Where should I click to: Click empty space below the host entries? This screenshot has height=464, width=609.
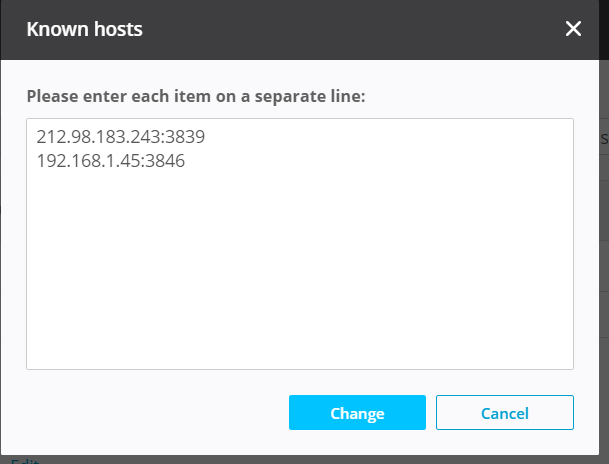(299, 280)
